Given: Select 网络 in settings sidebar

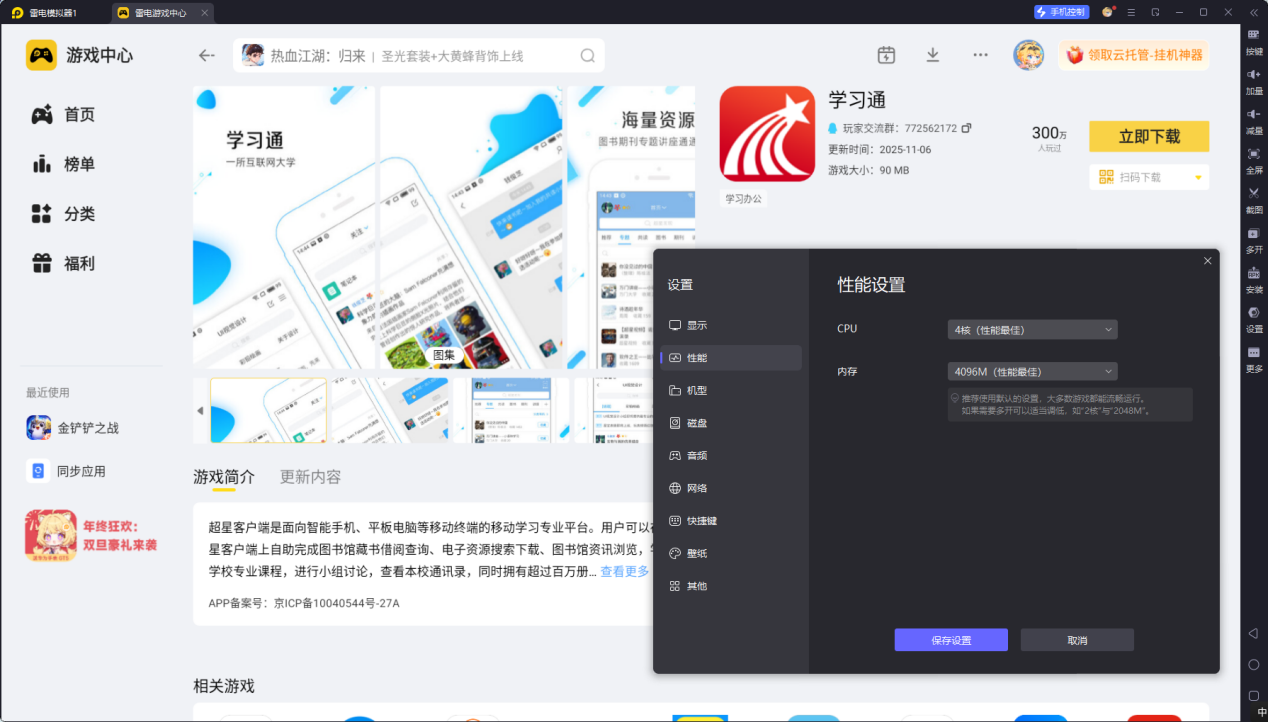Looking at the screenshot, I should coord(731,488).
